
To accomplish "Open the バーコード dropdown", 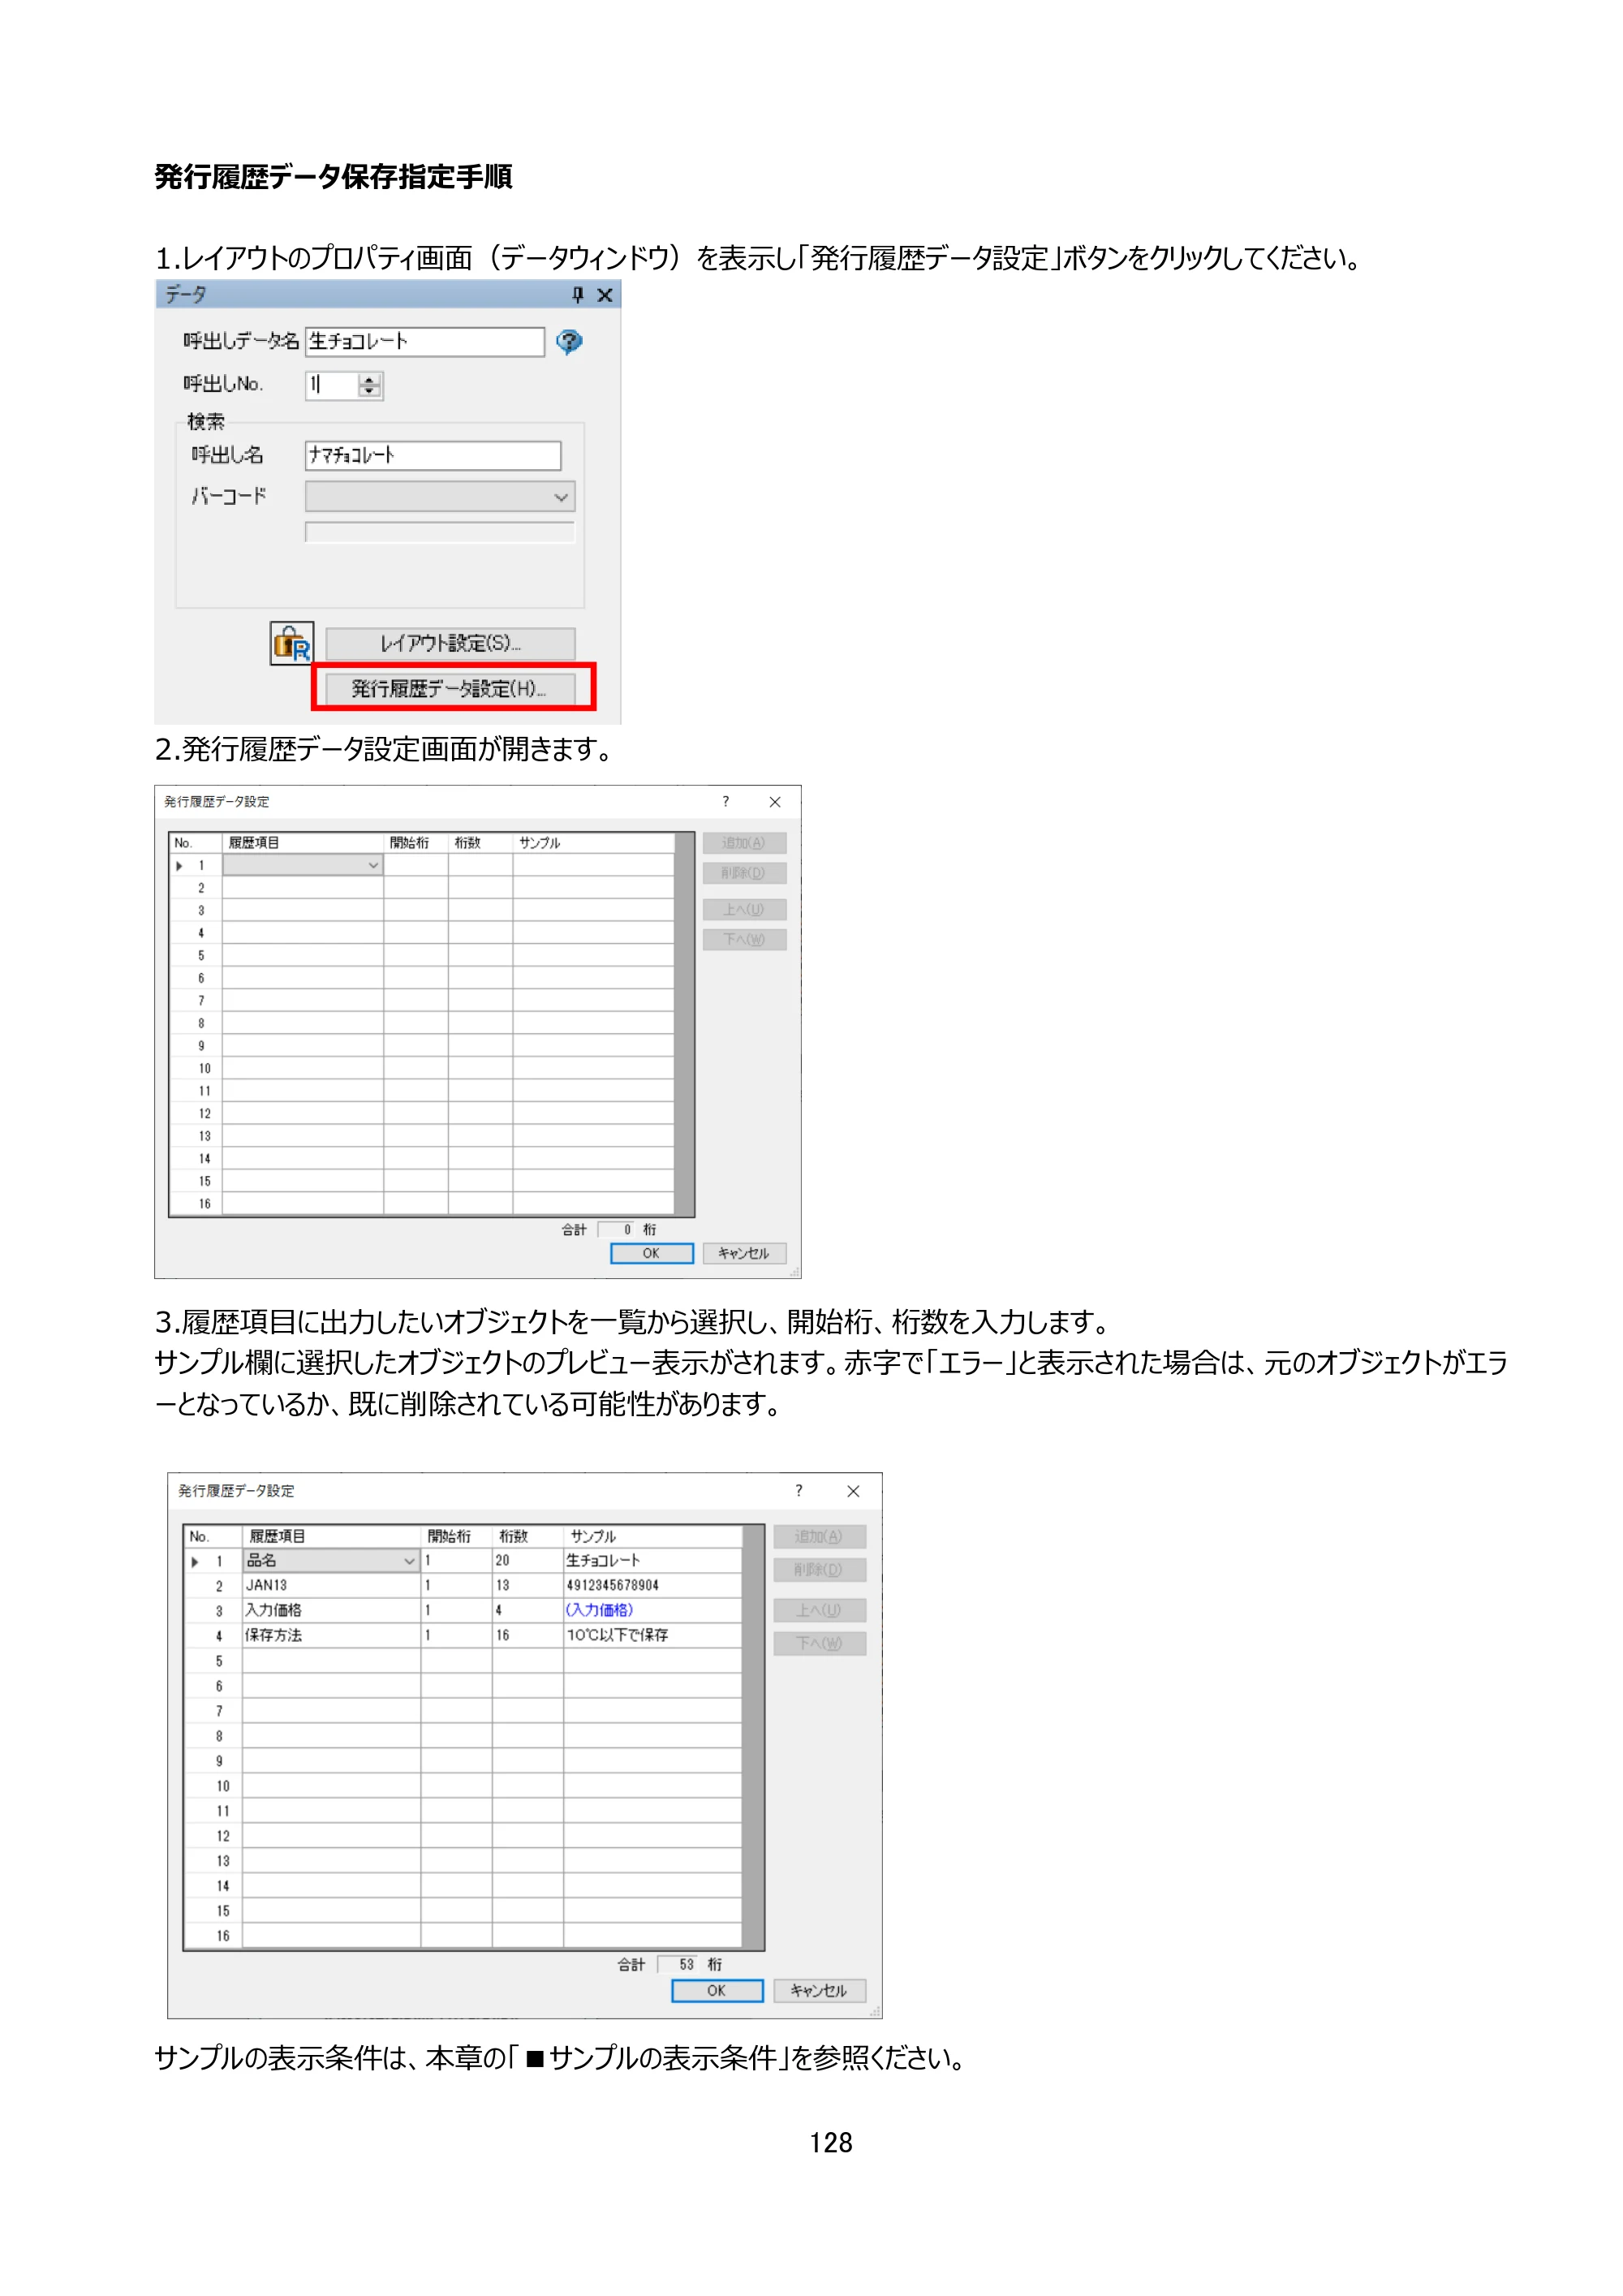I will click(440, 496).
